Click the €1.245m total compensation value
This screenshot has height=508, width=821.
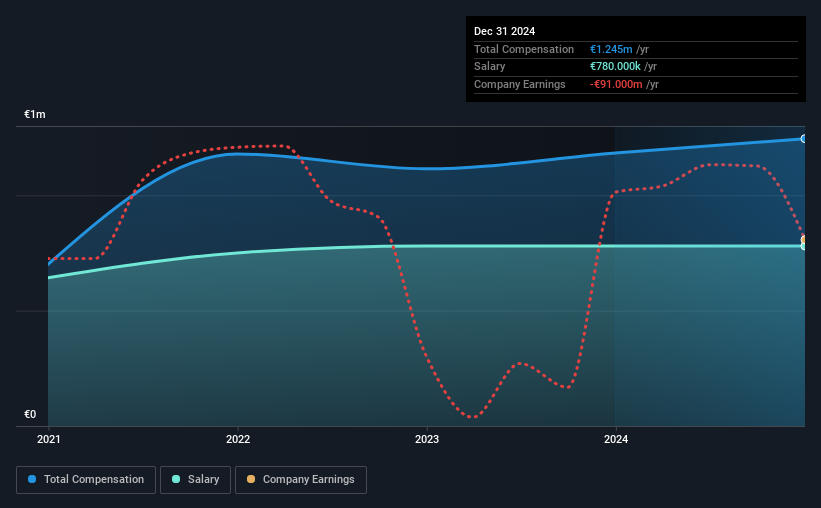pyautogui.click(x=611, y=49)
